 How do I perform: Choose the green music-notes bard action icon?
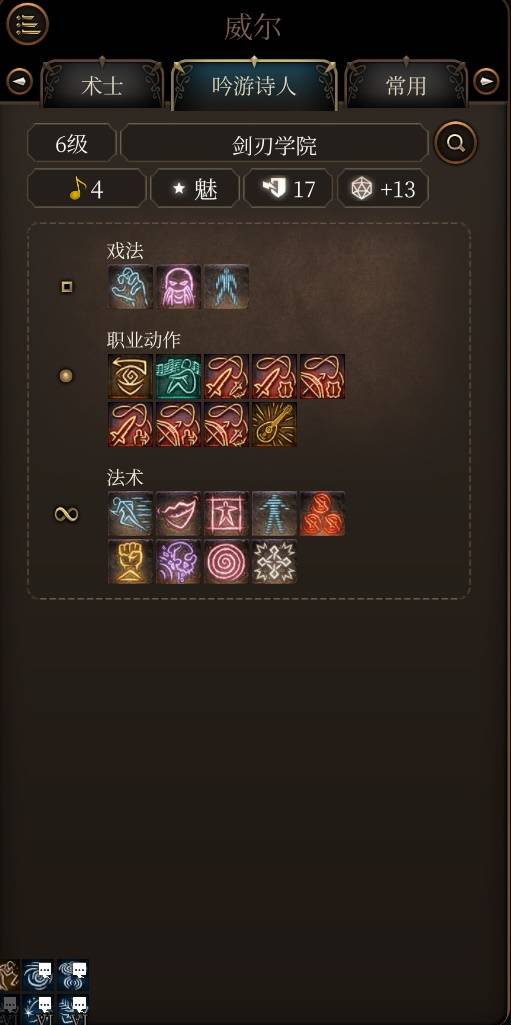click(178, 377)
